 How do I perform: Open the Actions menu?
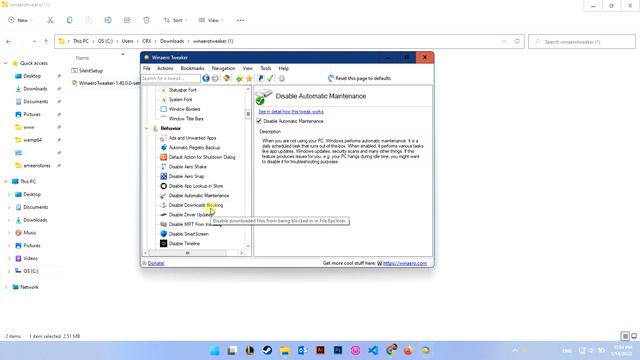tap(165, 68)
